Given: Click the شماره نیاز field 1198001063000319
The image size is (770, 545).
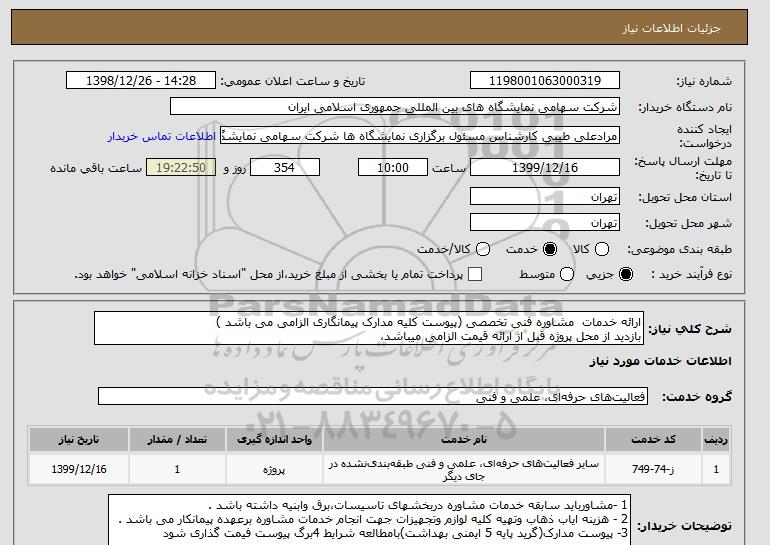Looking at the screenshot, I should click(x=545, y=81).
